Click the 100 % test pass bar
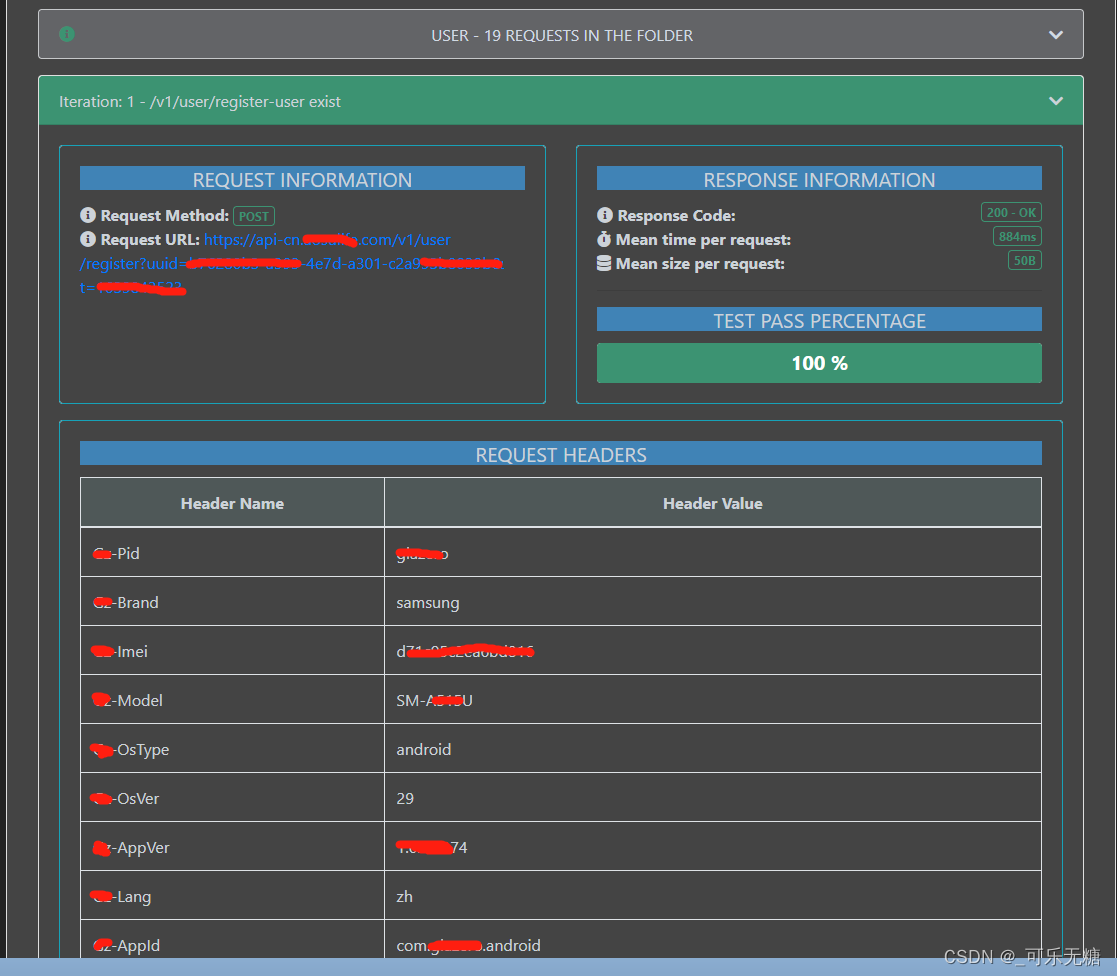 [x=819, y=363]
